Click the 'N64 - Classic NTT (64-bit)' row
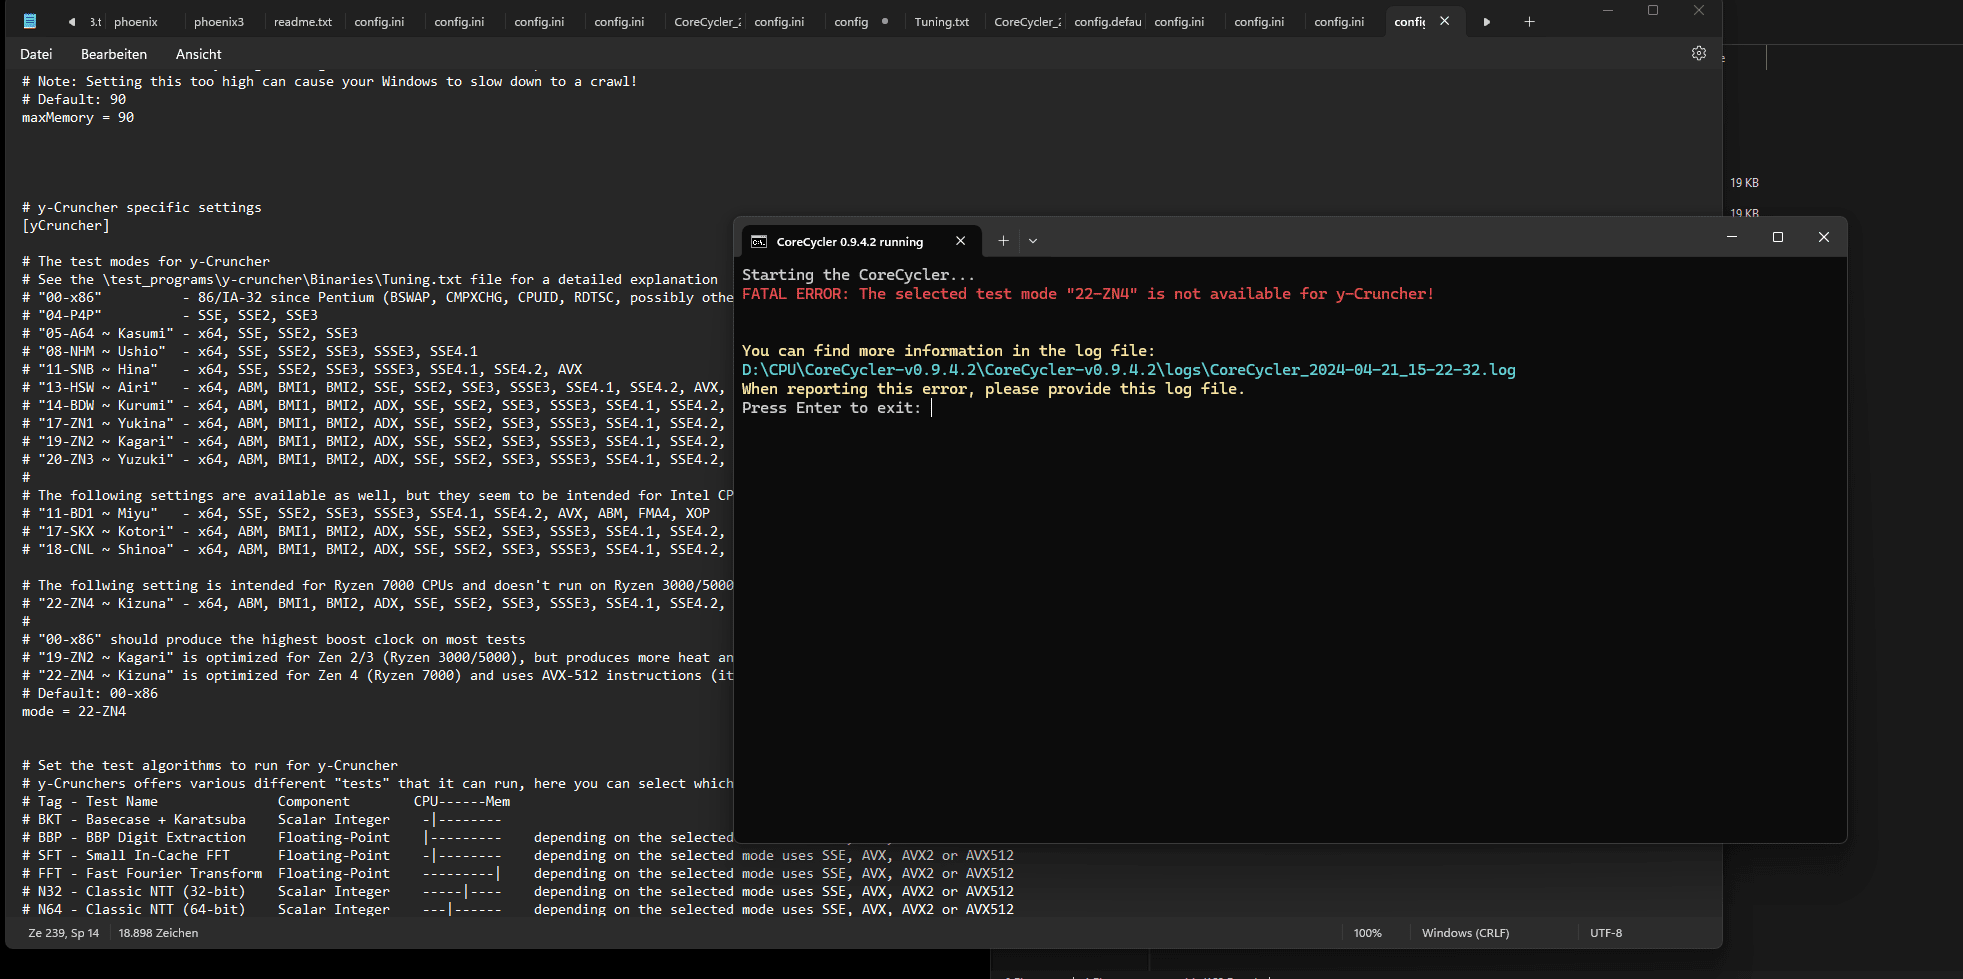The width and height of the screenshot is (1963, 979). (x=518, y=910)
